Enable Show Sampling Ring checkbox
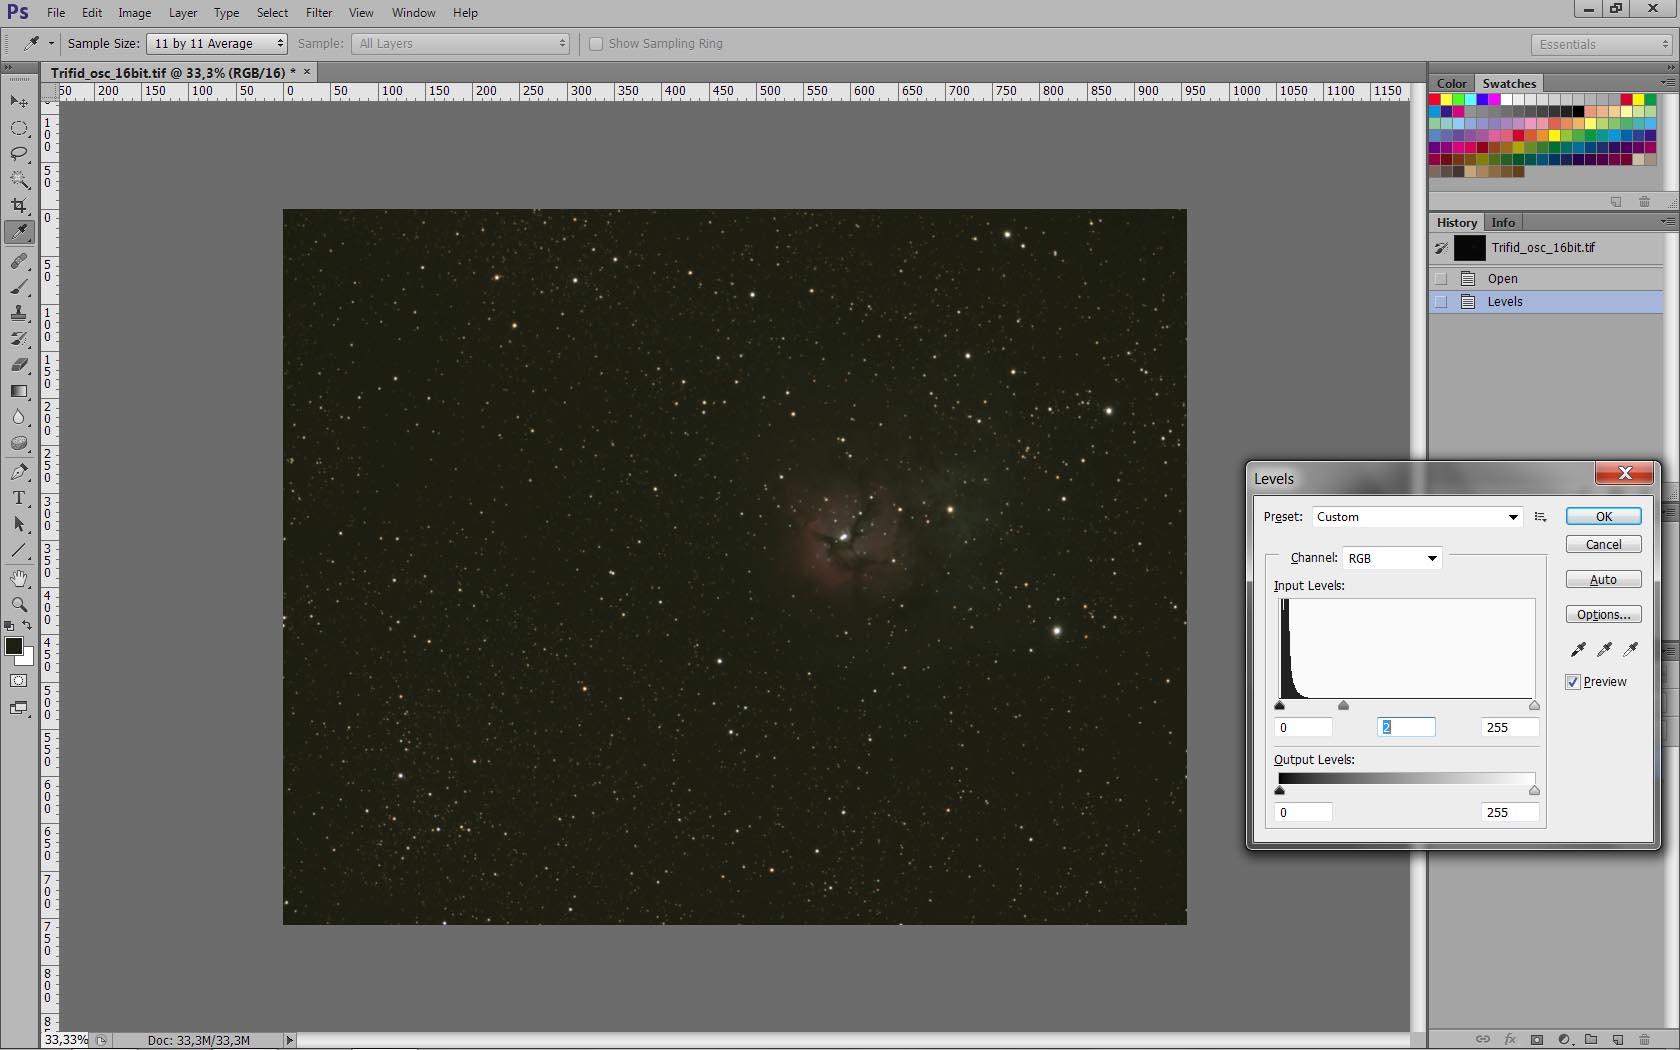Viewport: 1680px width, 1050px height. pyautogui.click(x=596, y=44)
